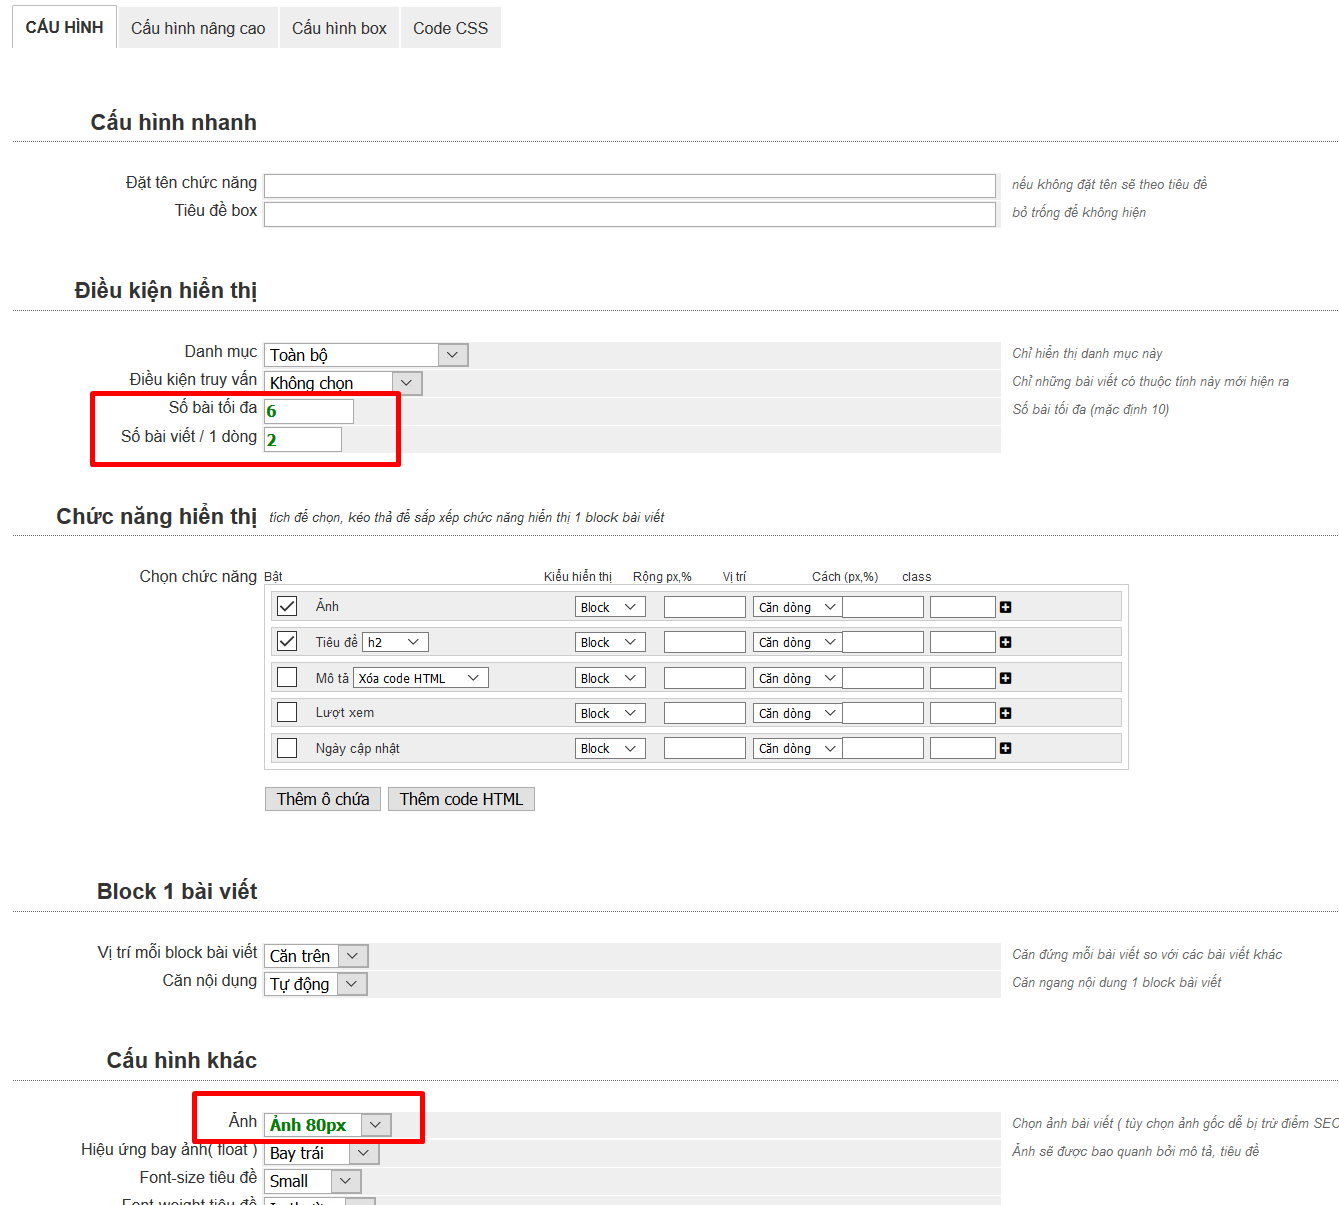
Task: Open the Block display dropdown in Ảnh row
Action: [610, 607]
